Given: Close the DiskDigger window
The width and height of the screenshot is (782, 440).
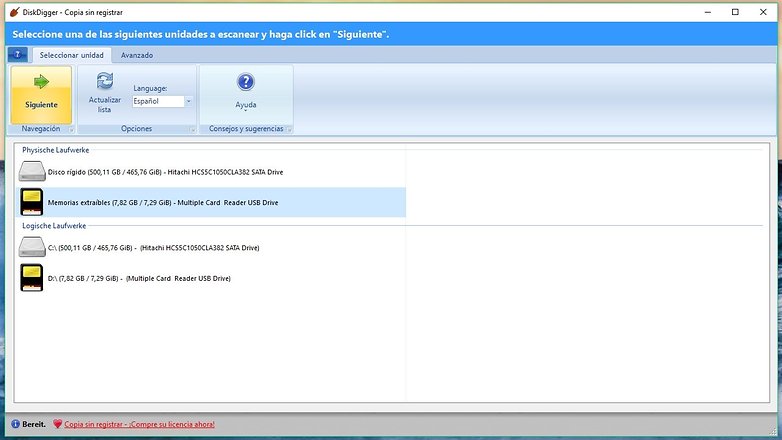Looking at the screenshot, I should (x=763, y=12).
